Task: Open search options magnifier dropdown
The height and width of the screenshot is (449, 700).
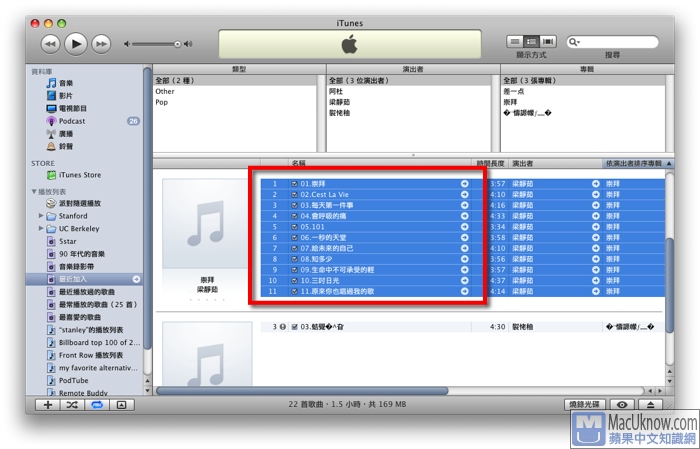Action: pyautogui.click(x=574, y=42)
